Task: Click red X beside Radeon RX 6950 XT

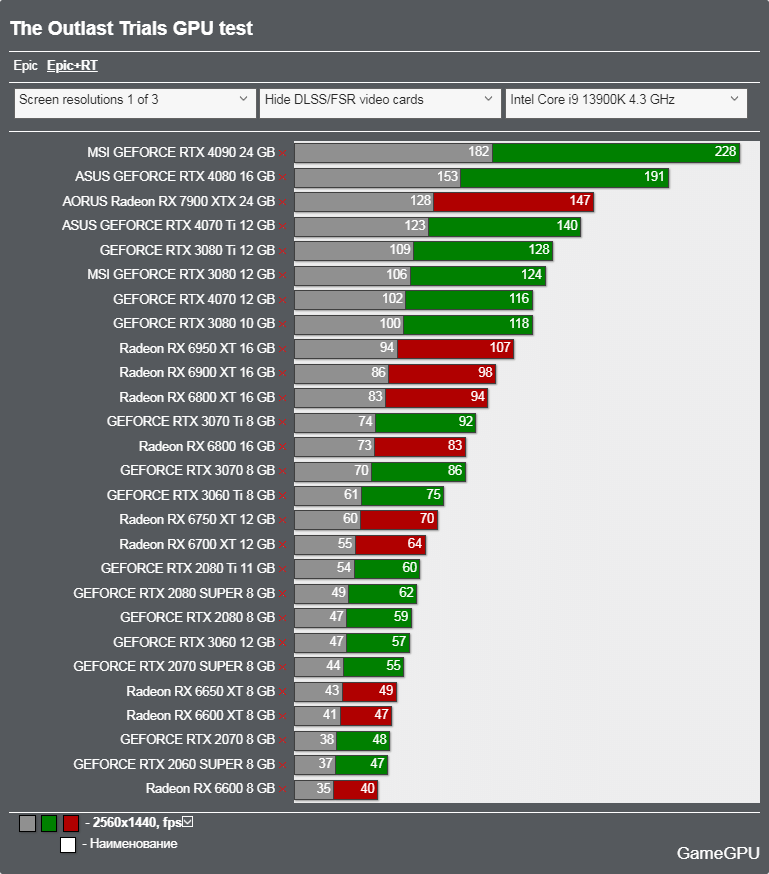Action: tap(283, 349)
